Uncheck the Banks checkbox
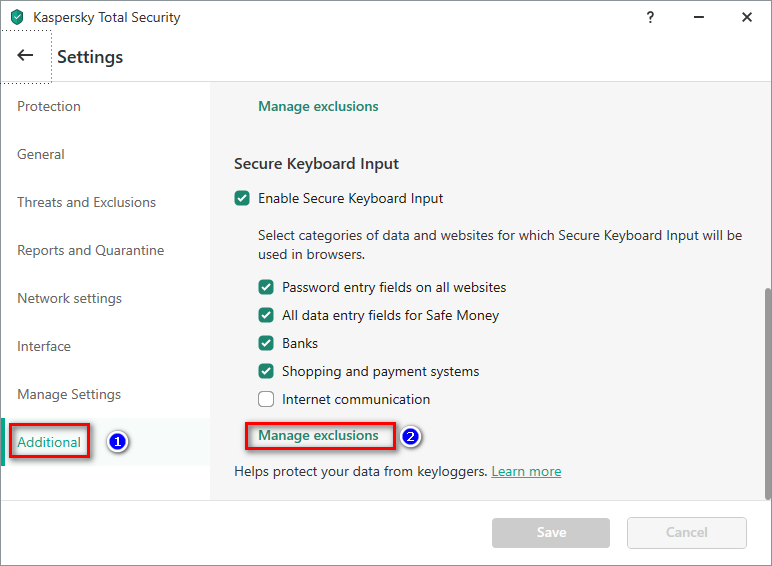 266,343
